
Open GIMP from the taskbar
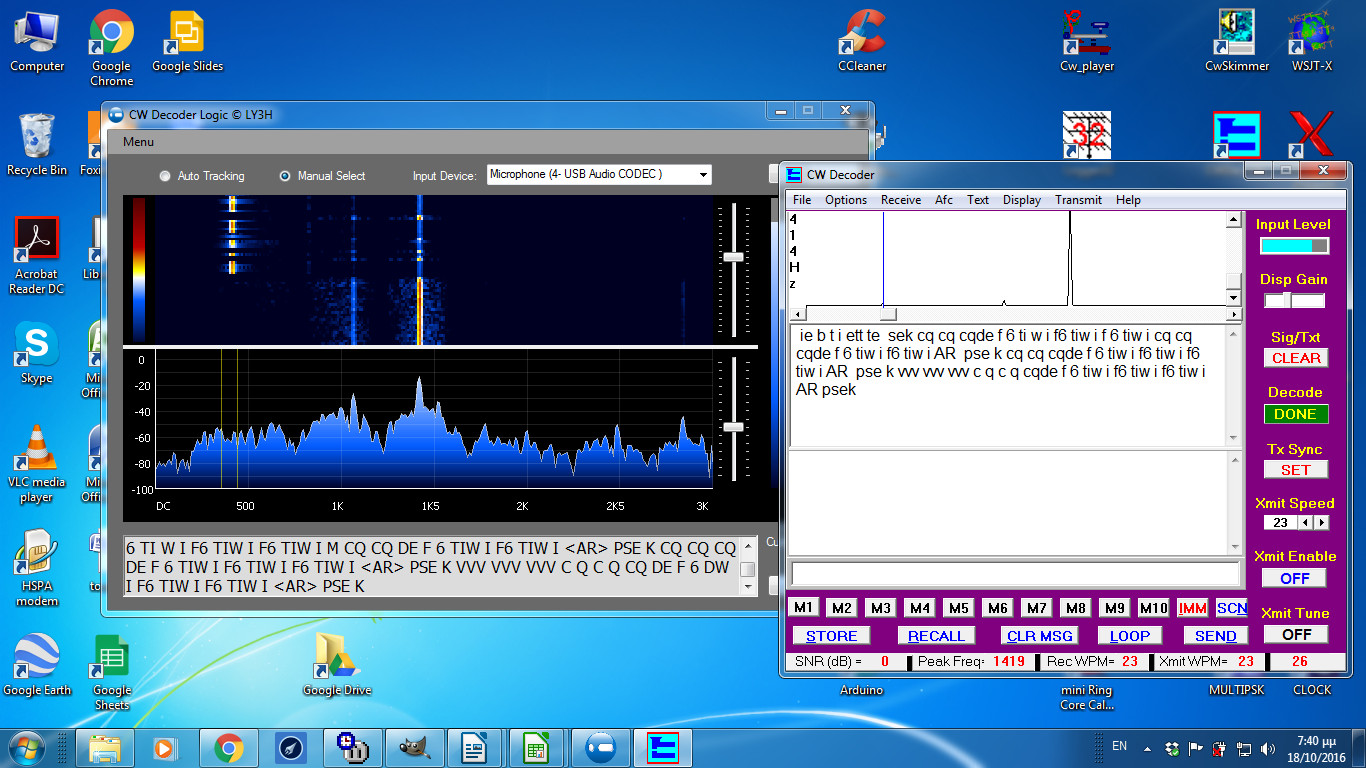tap(414, 746)
